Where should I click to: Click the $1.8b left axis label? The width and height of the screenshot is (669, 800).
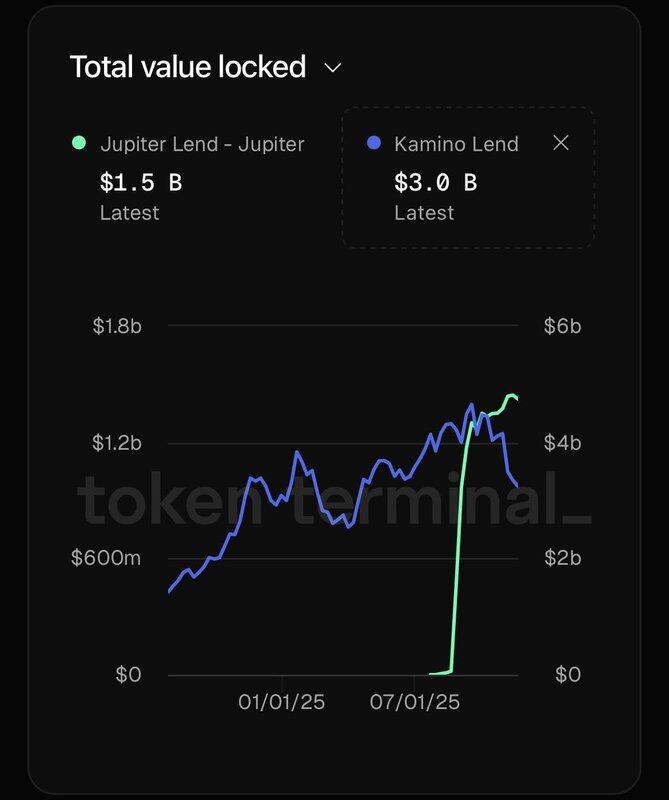[x=116, y=325]
